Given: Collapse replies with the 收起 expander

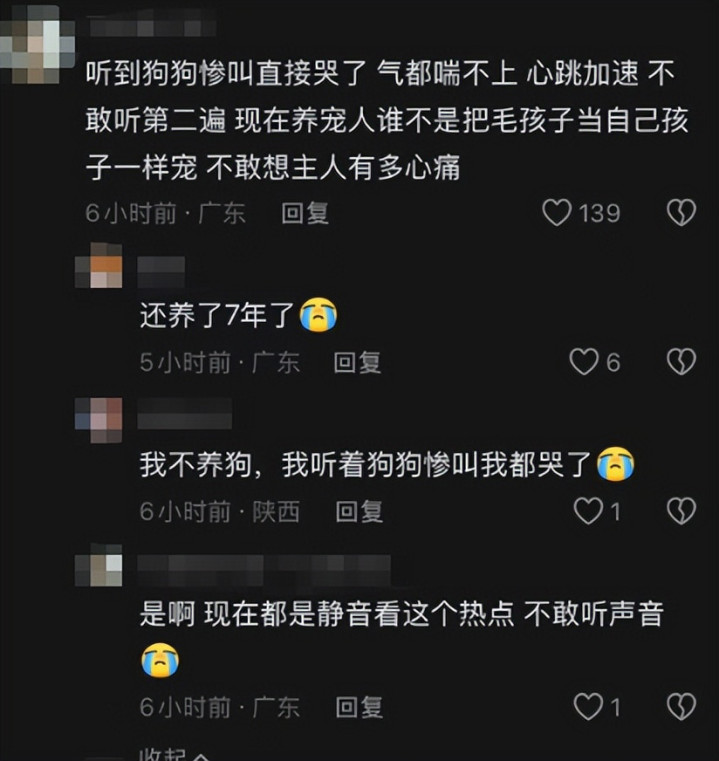Looking at the screenshot, I should pos(175,754).
